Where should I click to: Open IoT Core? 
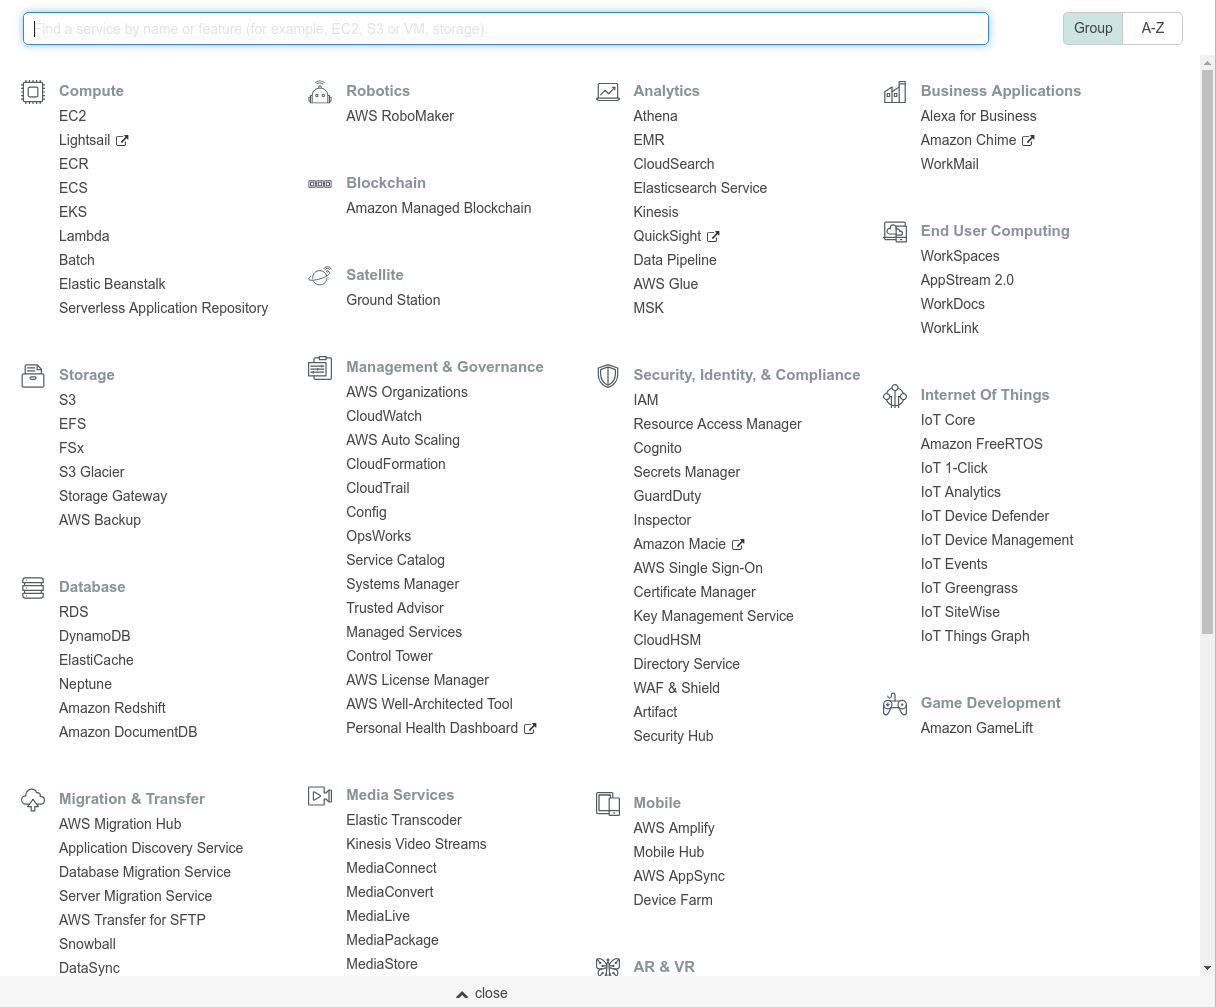point(948,420)
